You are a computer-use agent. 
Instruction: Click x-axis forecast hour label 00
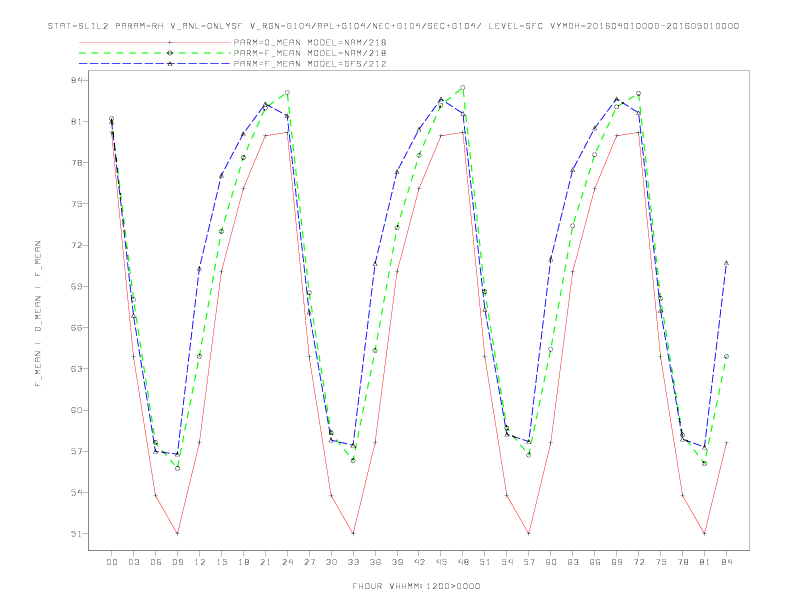tap(112, 562)
